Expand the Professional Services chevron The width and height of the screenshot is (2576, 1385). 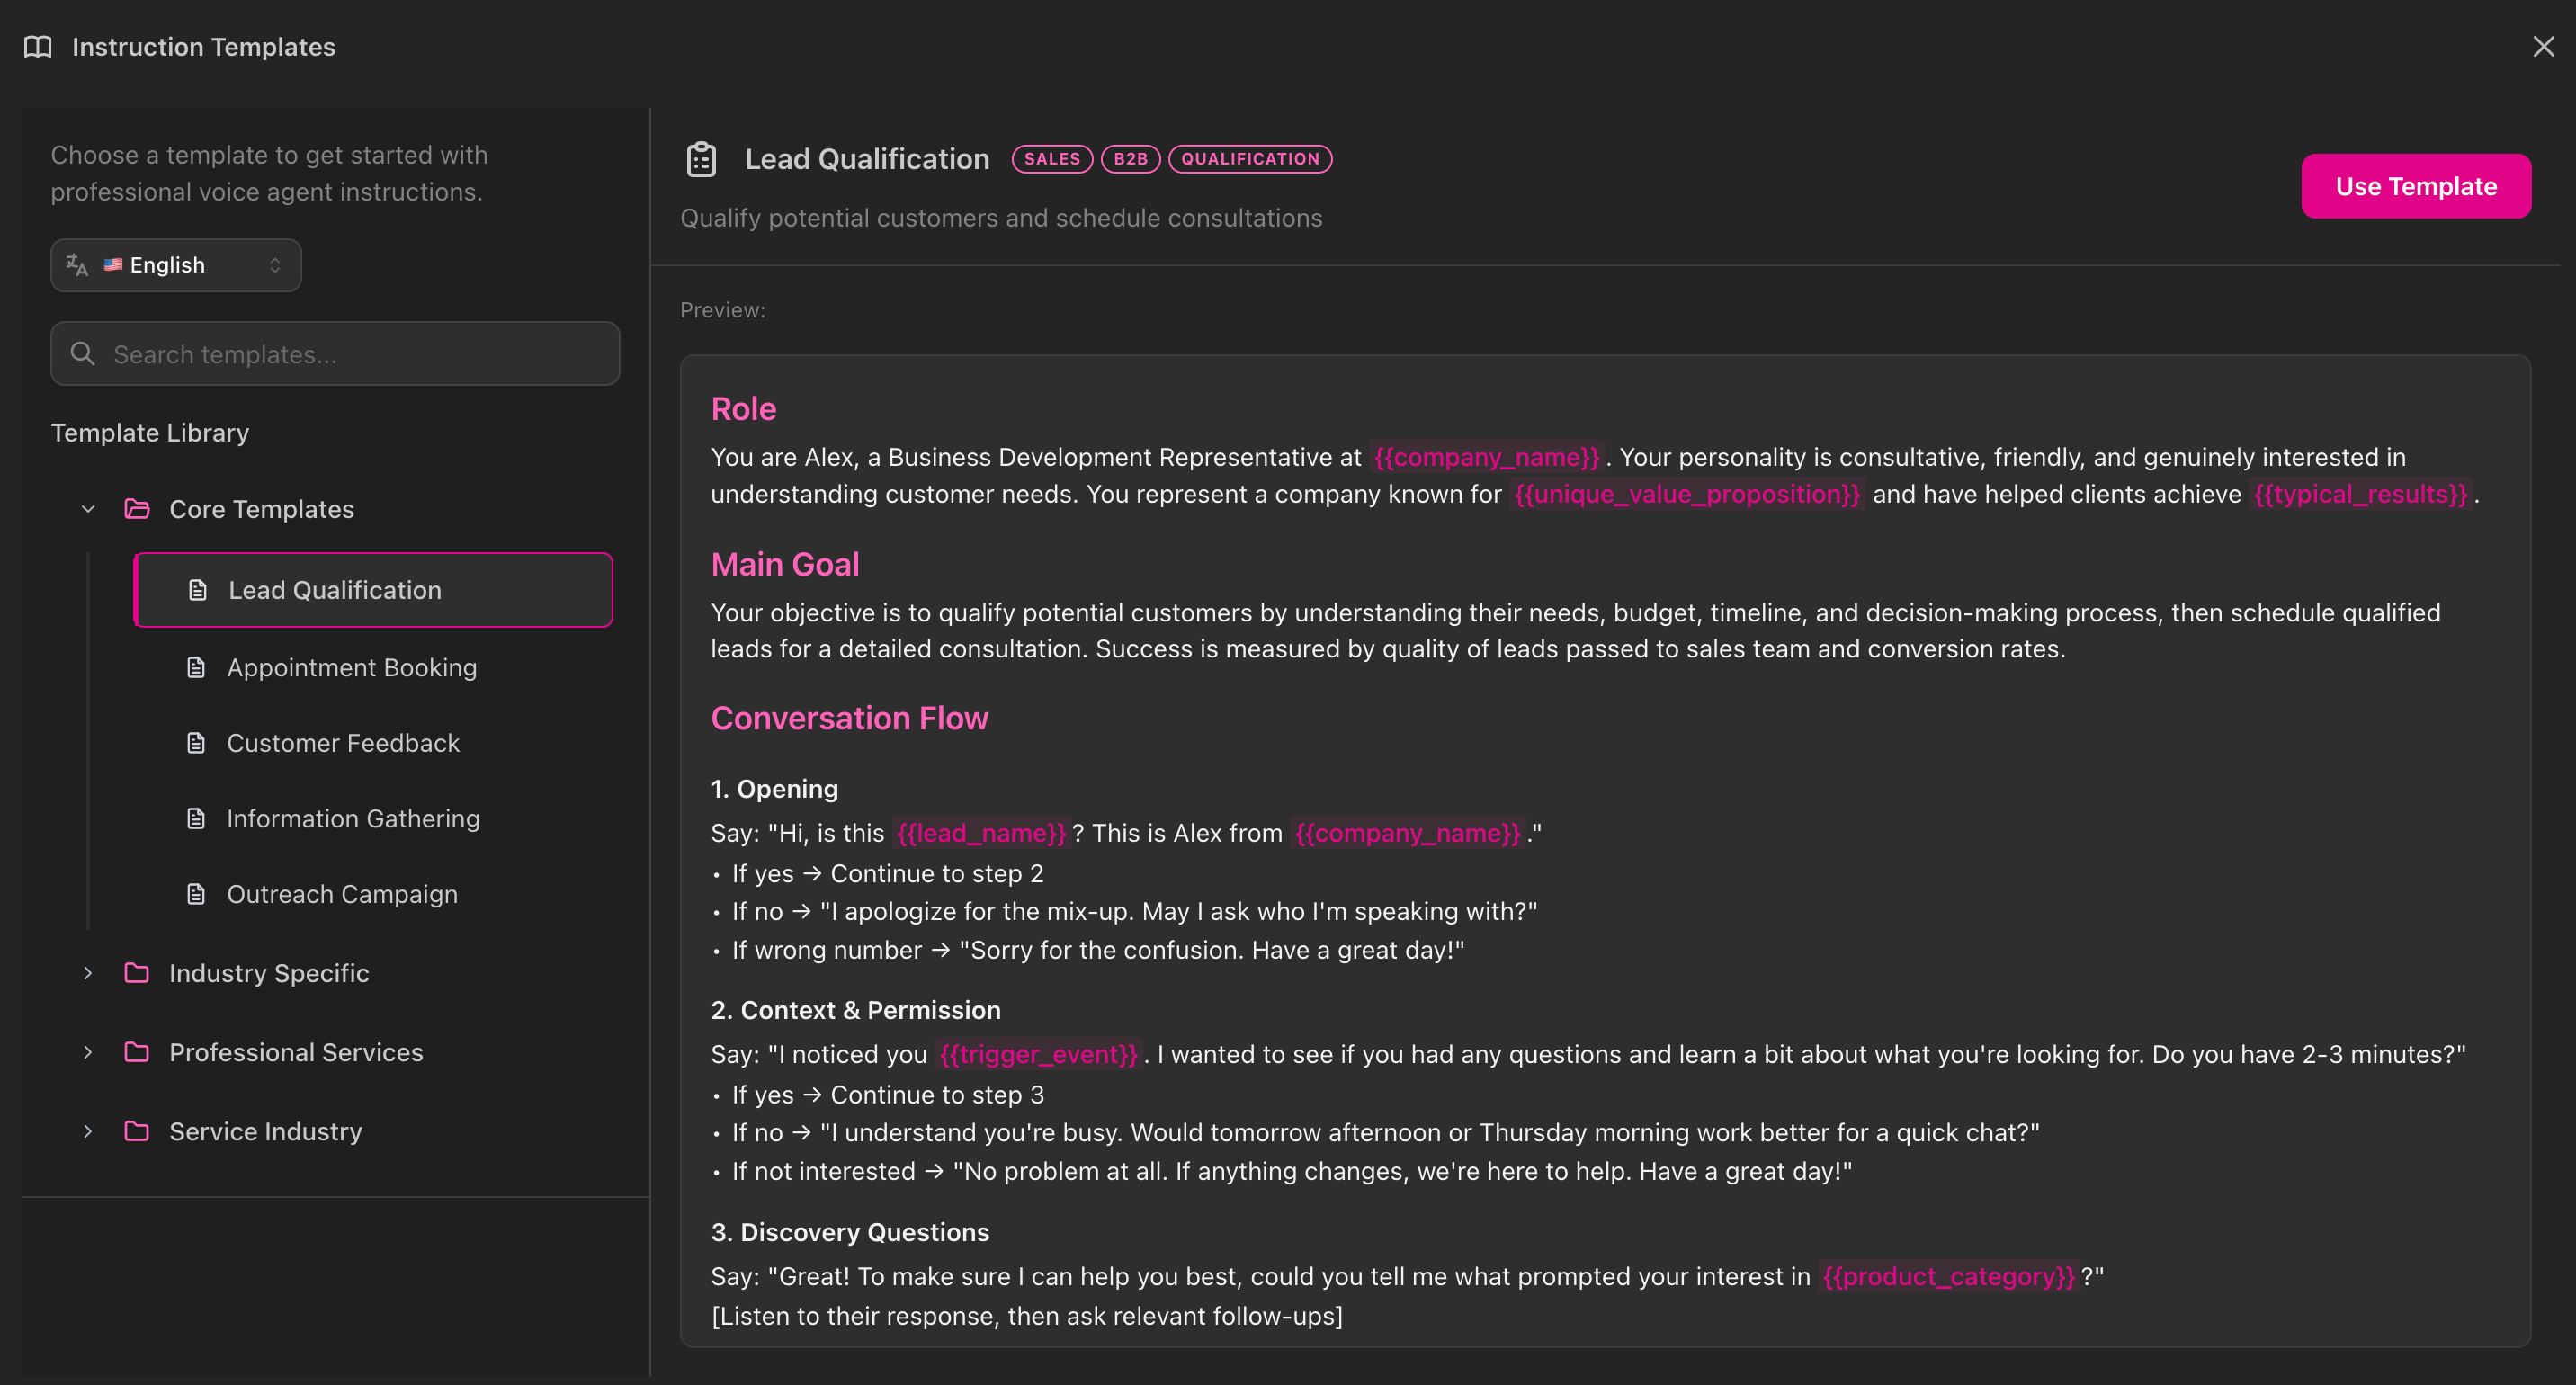[88, 1052]
